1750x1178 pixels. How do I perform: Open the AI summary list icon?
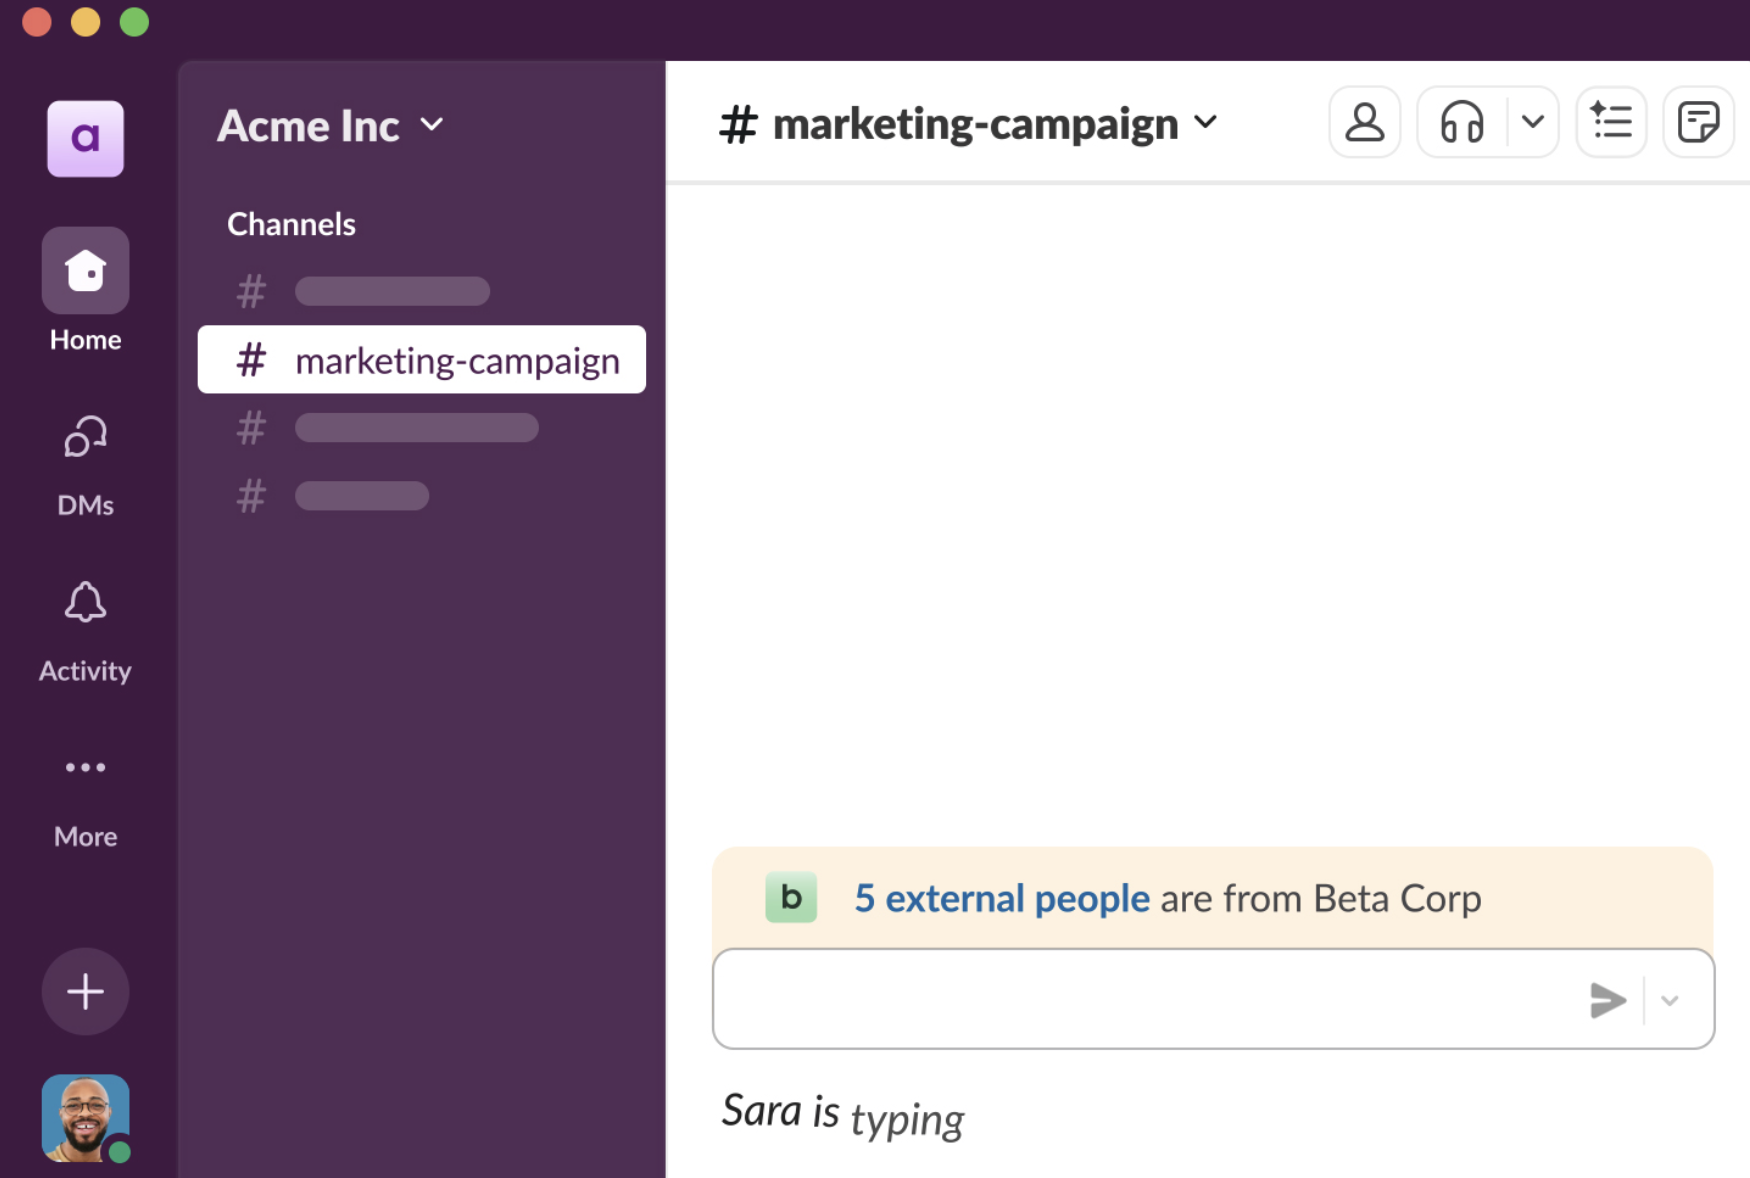tap(1611, 122)
